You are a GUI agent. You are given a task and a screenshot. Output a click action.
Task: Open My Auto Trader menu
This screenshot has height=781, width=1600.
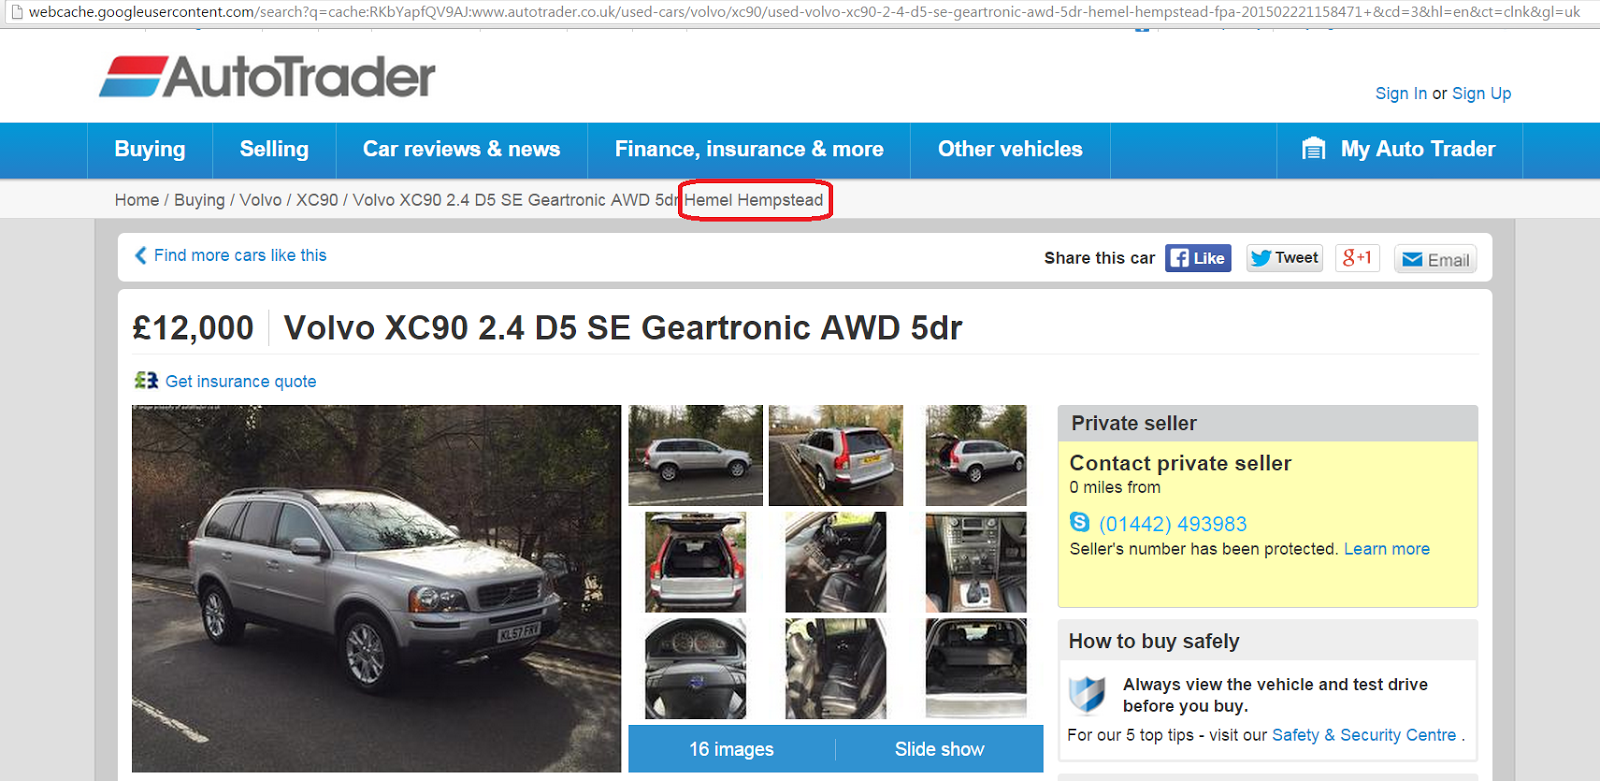(x=1399, y=150)
